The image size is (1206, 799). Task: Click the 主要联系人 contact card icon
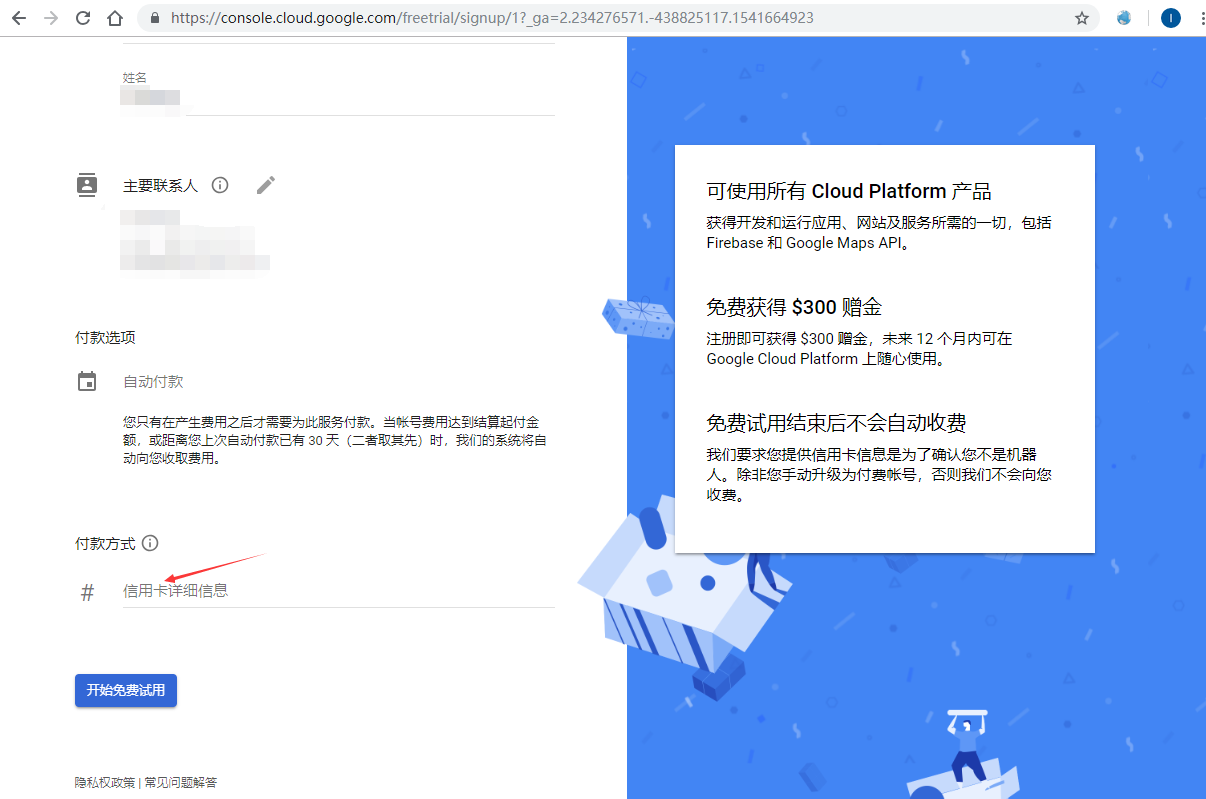87,185
